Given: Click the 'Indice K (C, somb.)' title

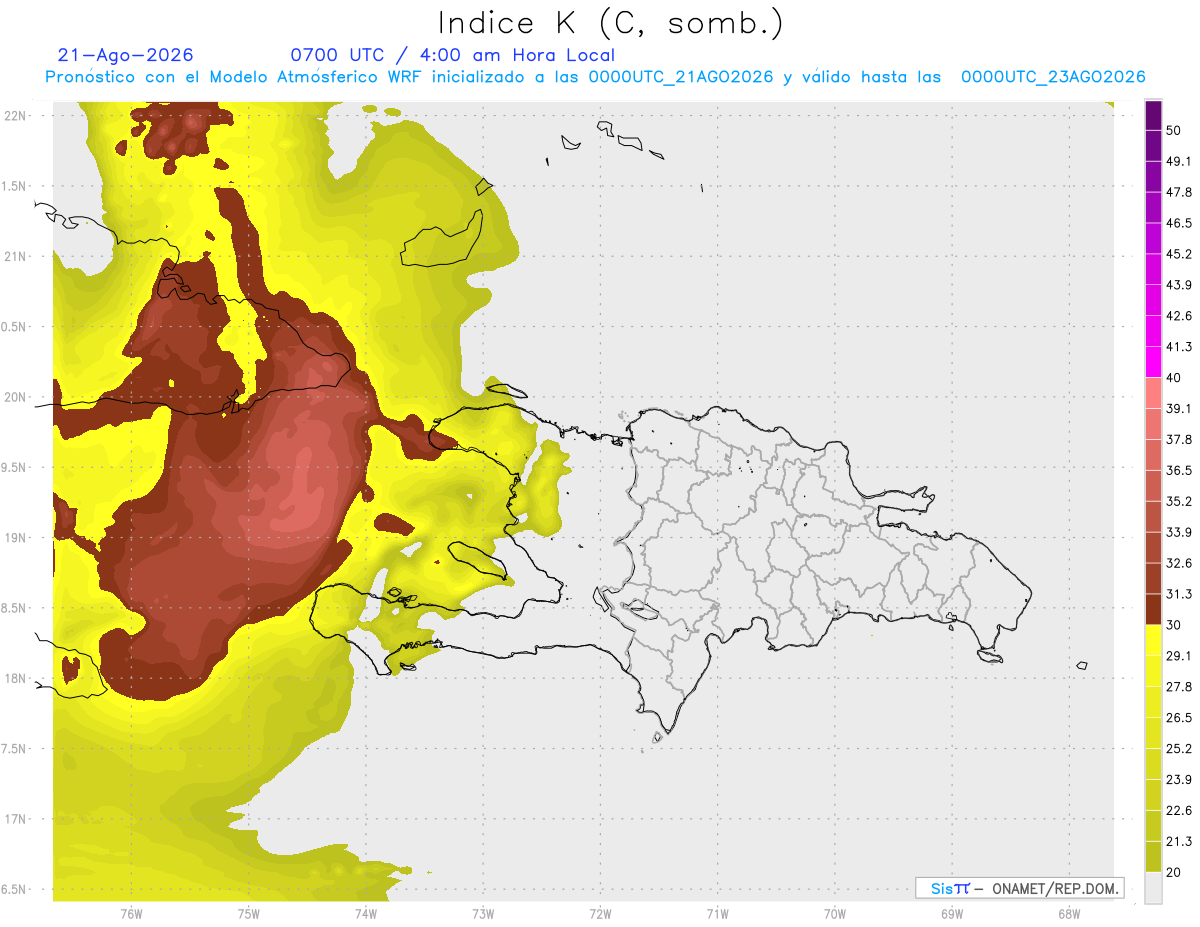Looking at the screenshot, I should pyautogui.click(x=610, y=23).
